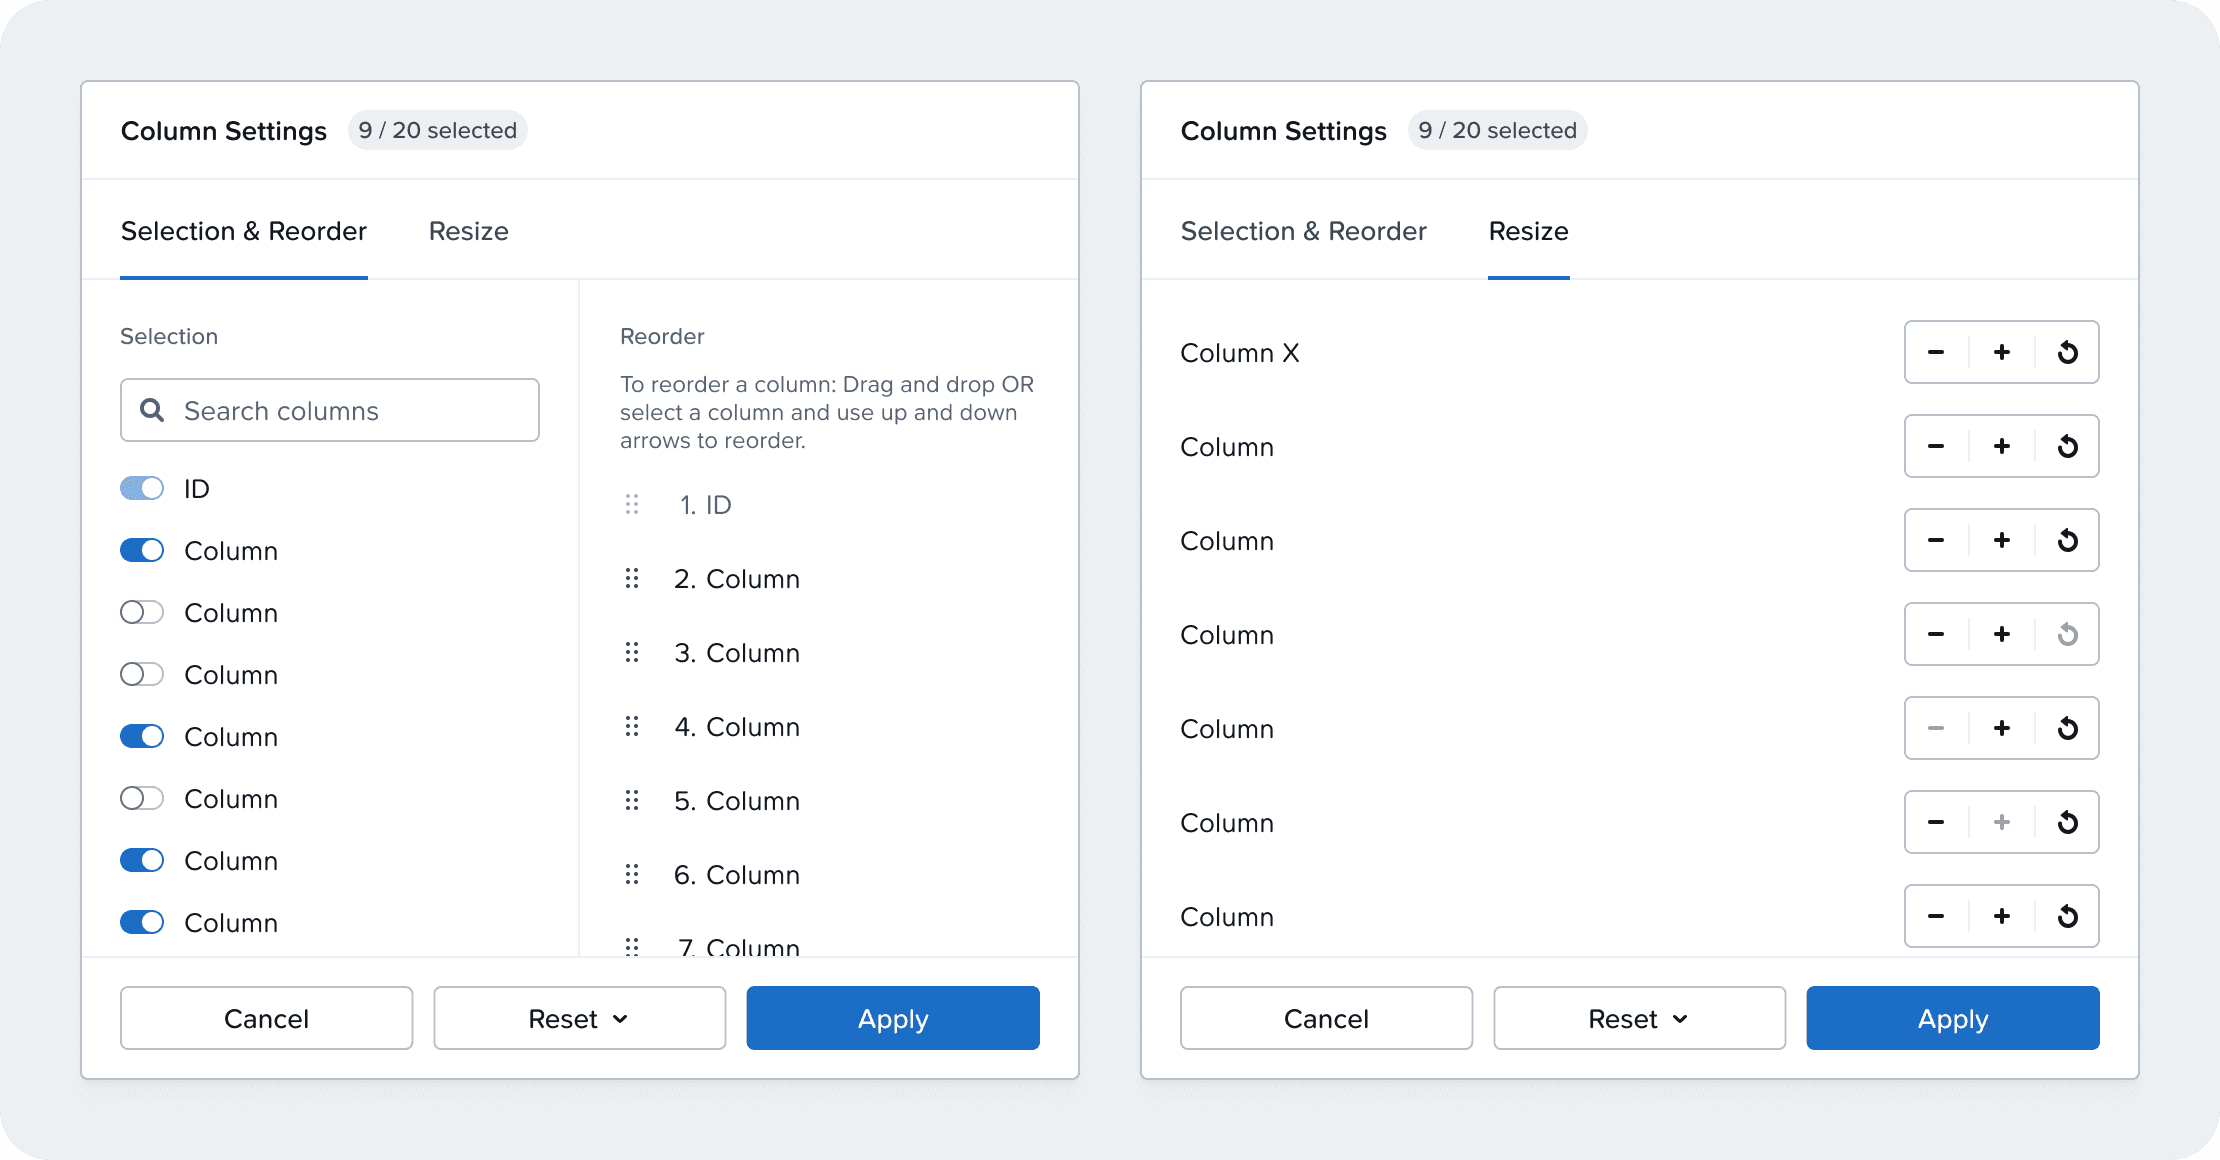This screenshot has width=2220, height=1160.
Task: Click the minus icon for Column X
Action: pos(1936,352)
